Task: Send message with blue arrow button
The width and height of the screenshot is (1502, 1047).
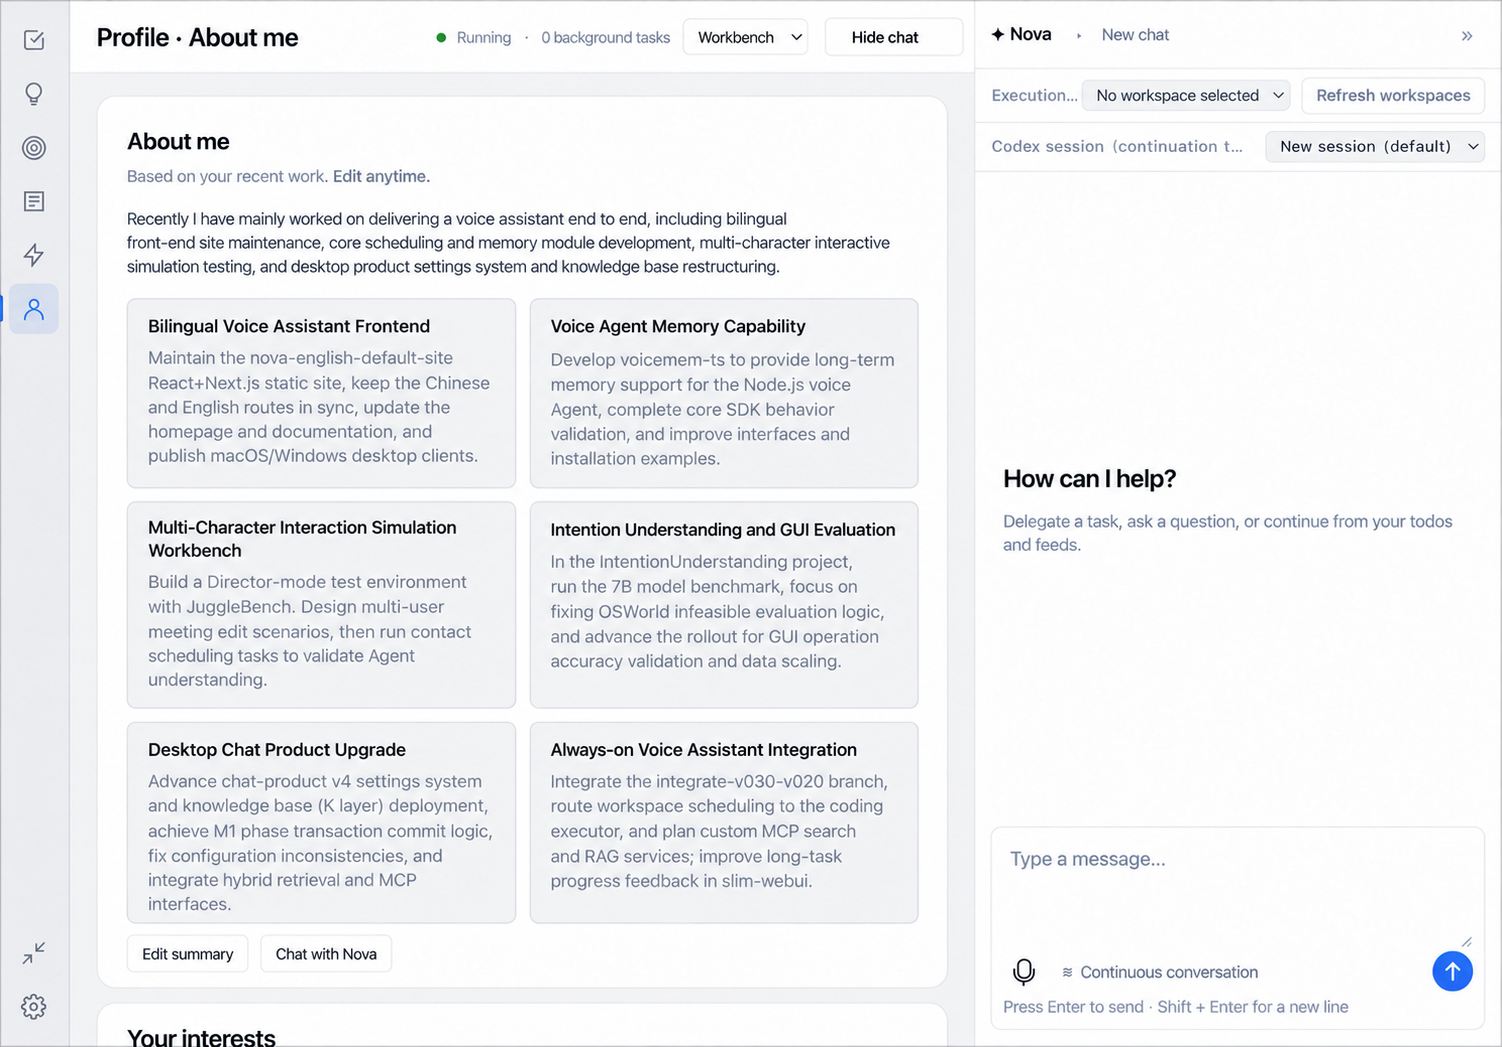Action: coord(1452,971)
